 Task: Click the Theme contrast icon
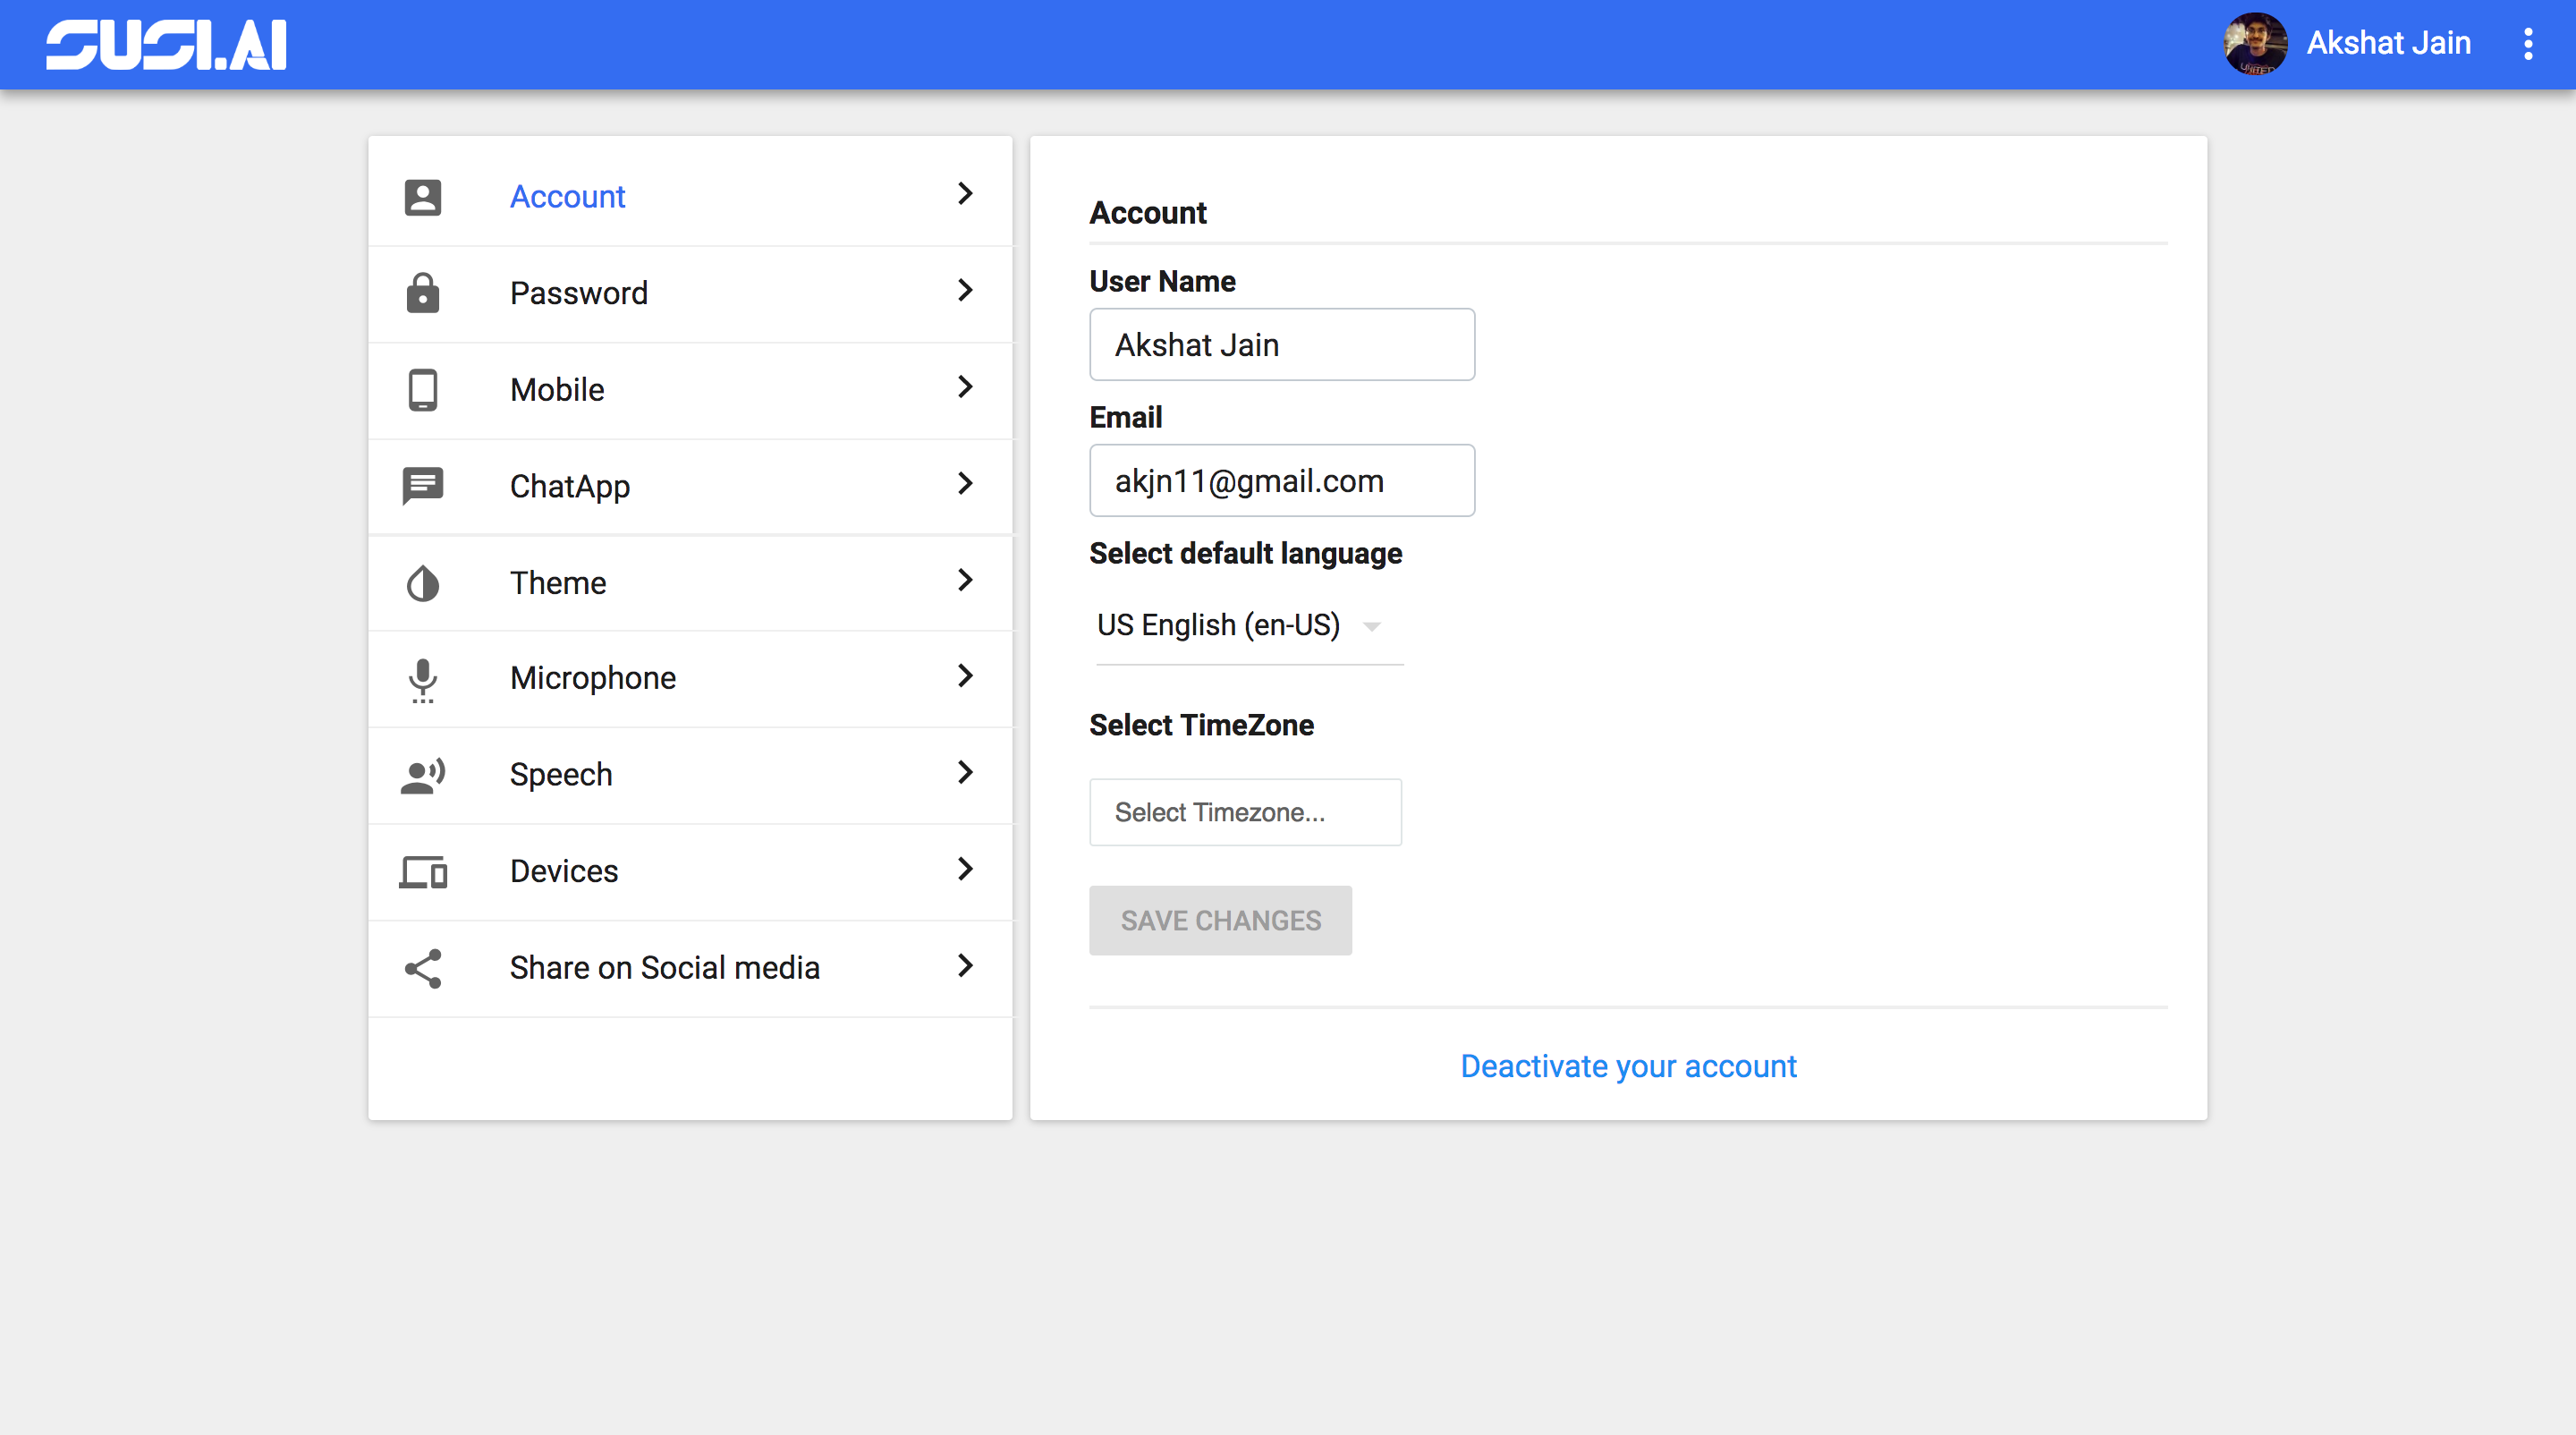click(x=422, y=583)
